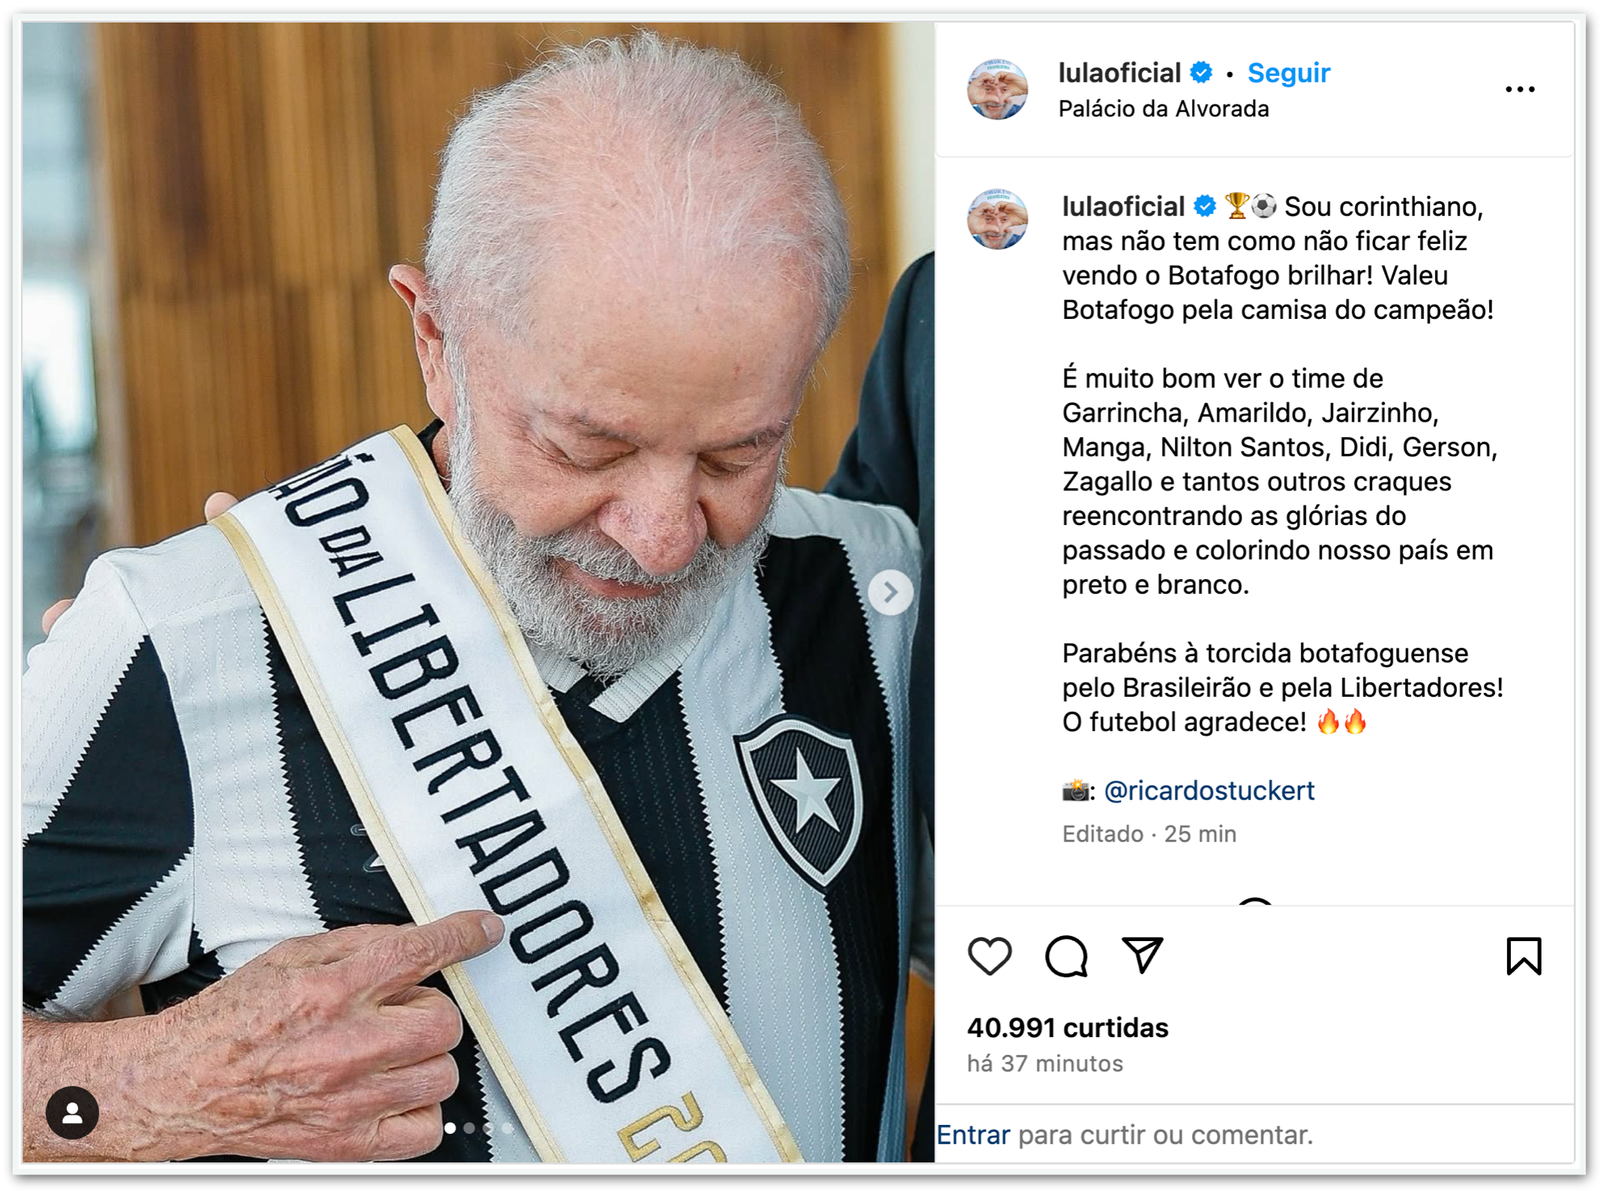
Task: Open the three-dots more options menu
Action: tap(1519, 90)
